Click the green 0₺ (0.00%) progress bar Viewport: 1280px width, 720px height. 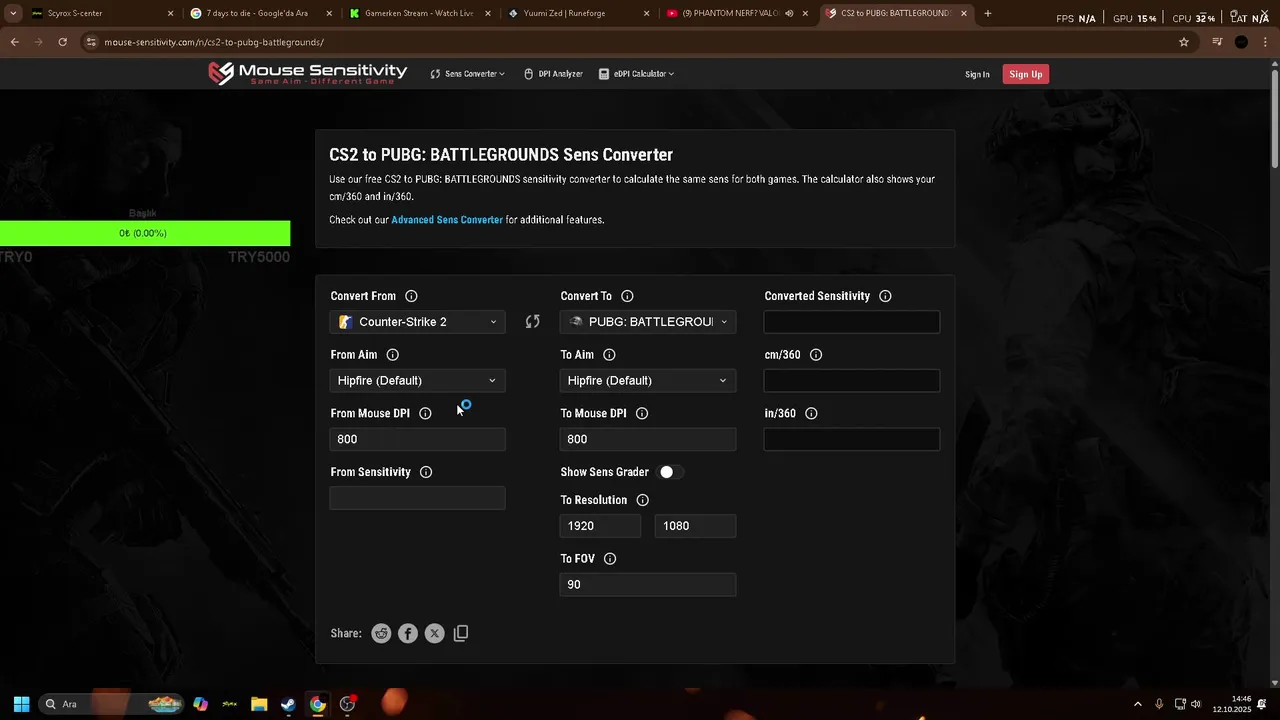145,233
